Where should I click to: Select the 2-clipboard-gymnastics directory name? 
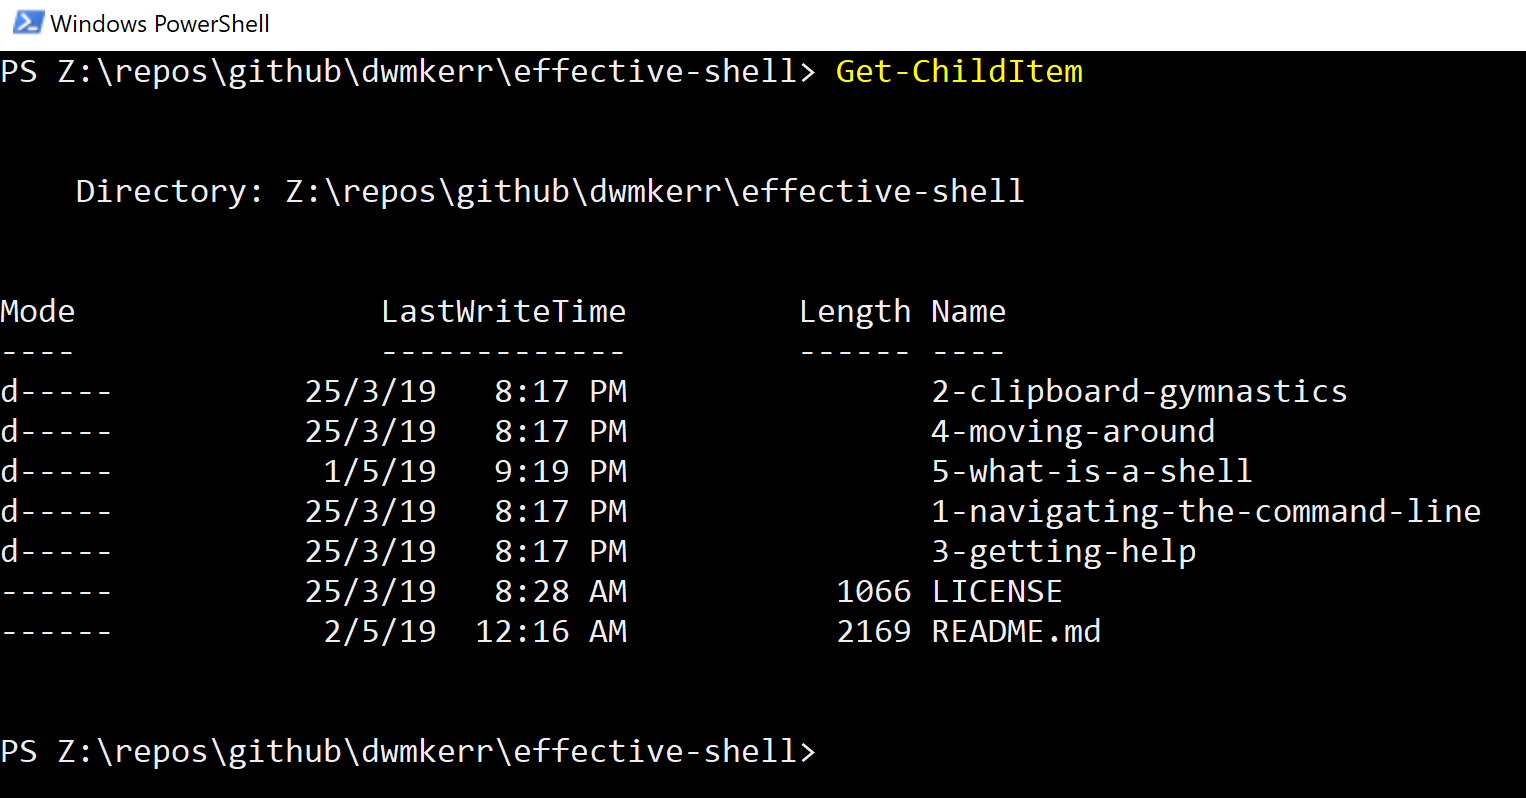pos(1139,392)
